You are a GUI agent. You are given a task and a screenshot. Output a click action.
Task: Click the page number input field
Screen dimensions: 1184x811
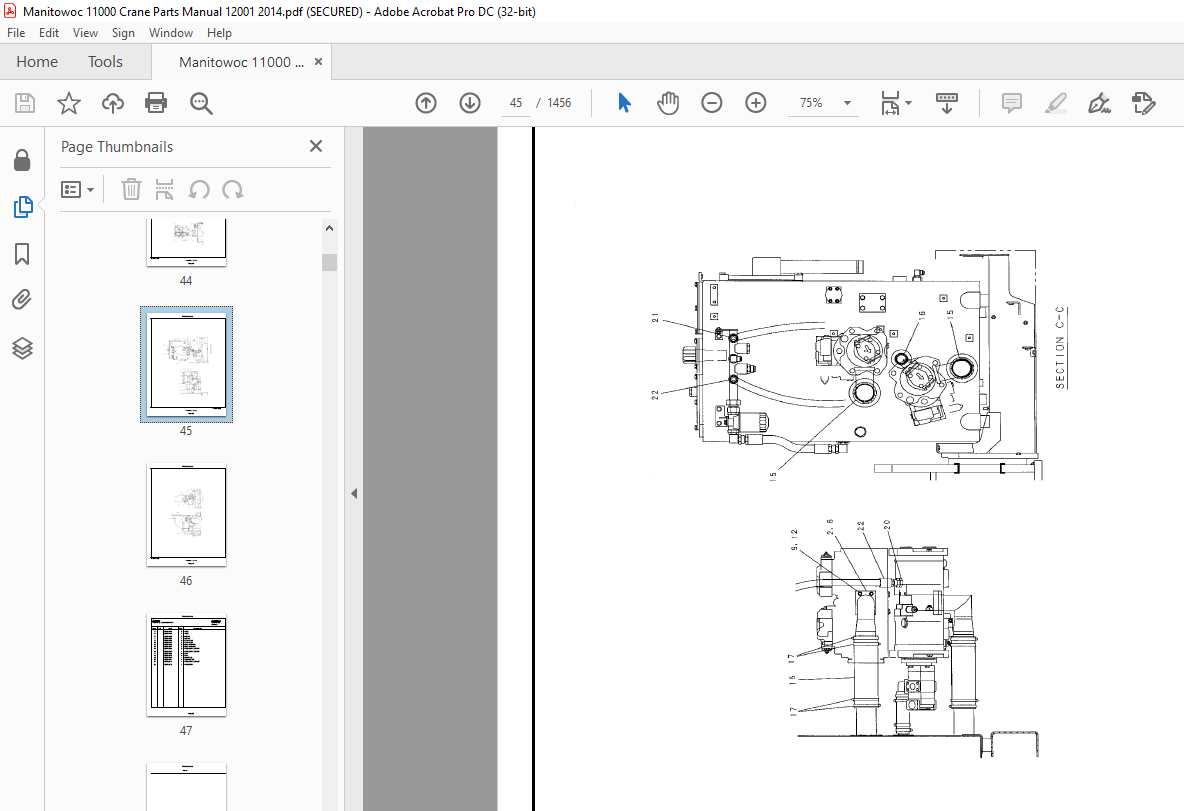point(516,103)
